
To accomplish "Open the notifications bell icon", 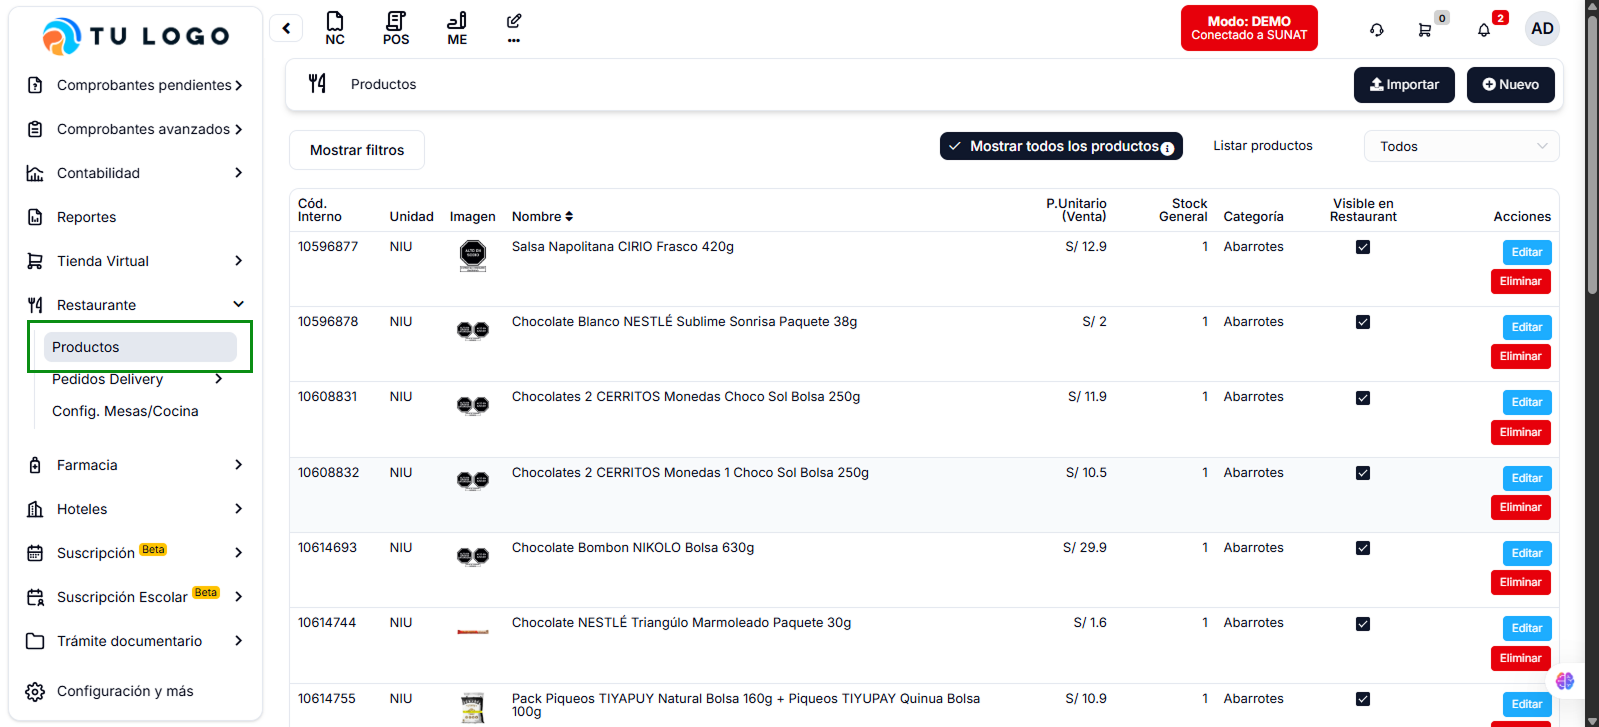I will coord(1484,30).
